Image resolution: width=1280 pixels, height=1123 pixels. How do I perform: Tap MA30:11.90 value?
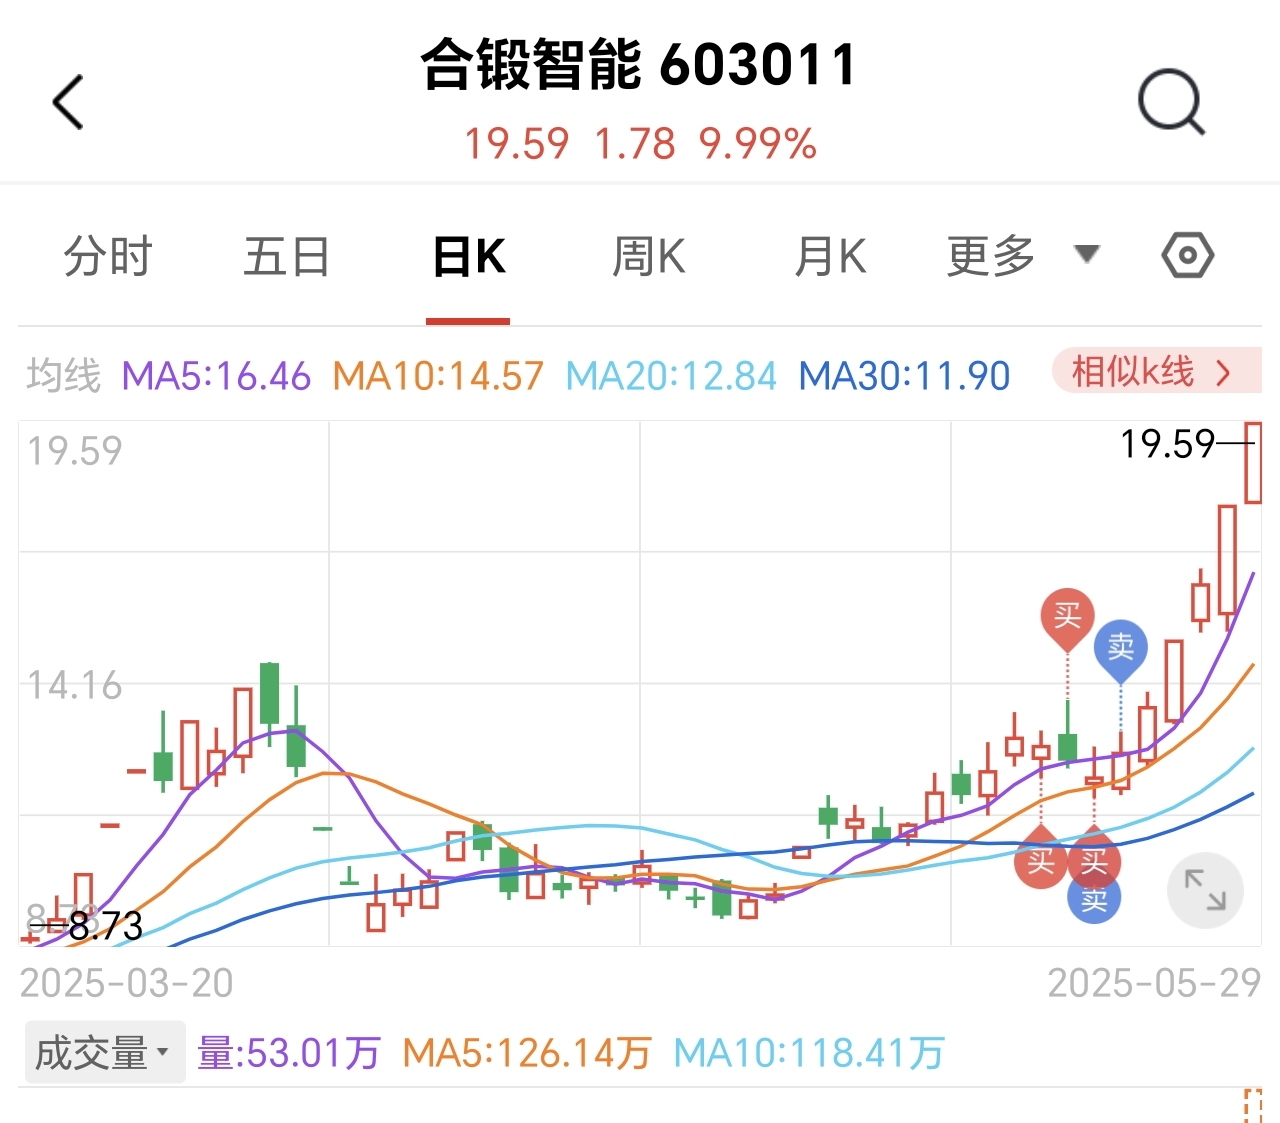tap(904, 376)
